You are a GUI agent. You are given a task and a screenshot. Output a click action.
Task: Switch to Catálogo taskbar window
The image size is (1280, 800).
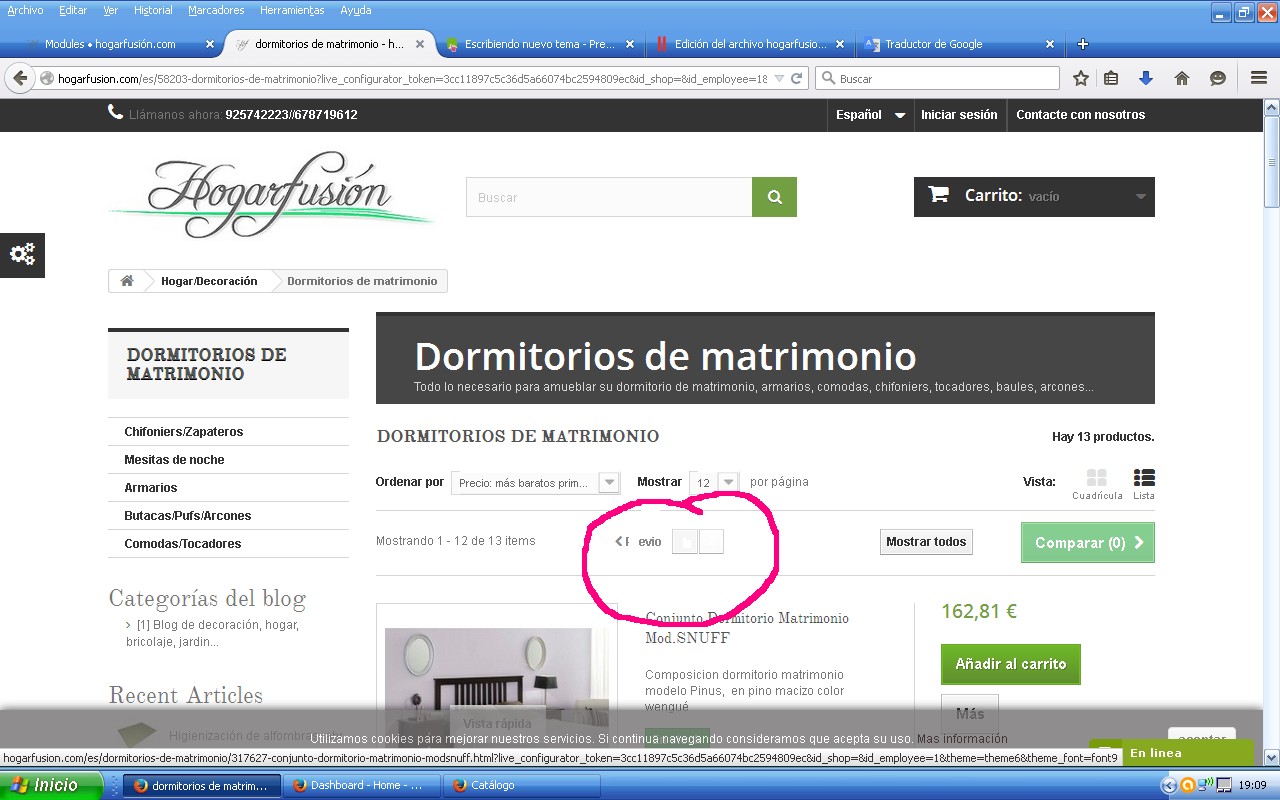pos(521,785)
